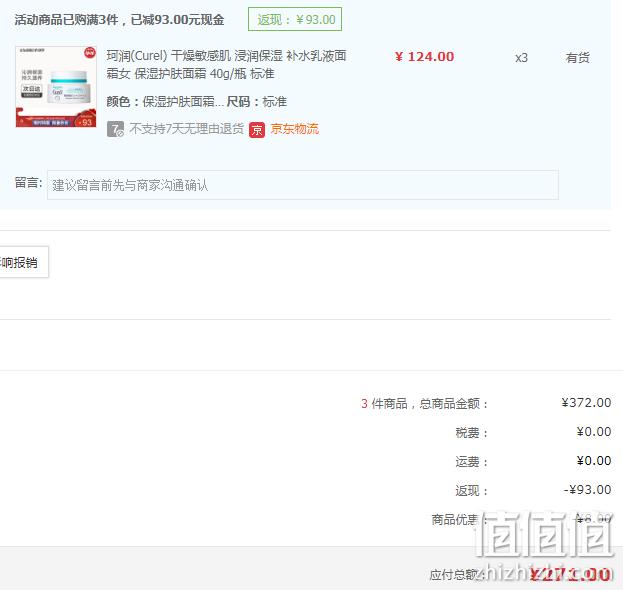Focus the 留言 message input field

tap(303, 185)
